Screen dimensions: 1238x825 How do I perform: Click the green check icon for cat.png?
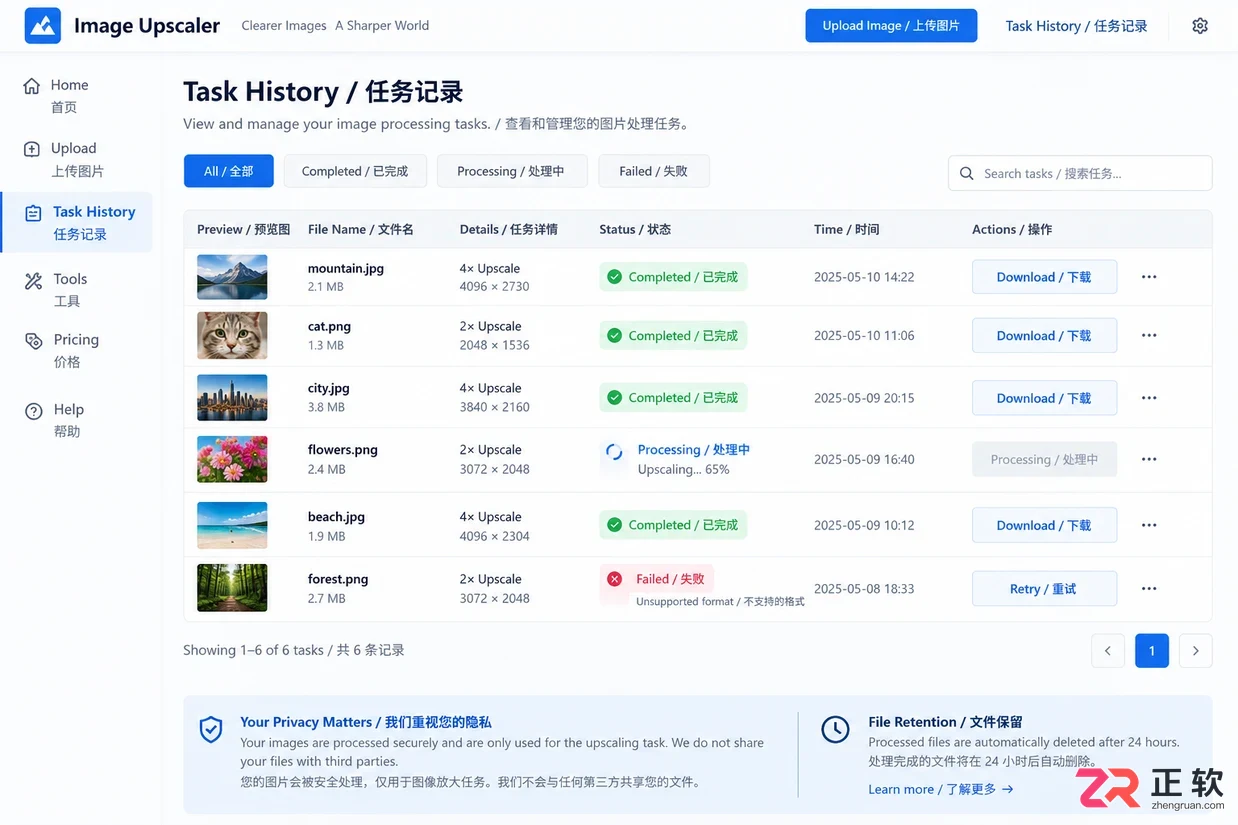(x=614, y=336)
